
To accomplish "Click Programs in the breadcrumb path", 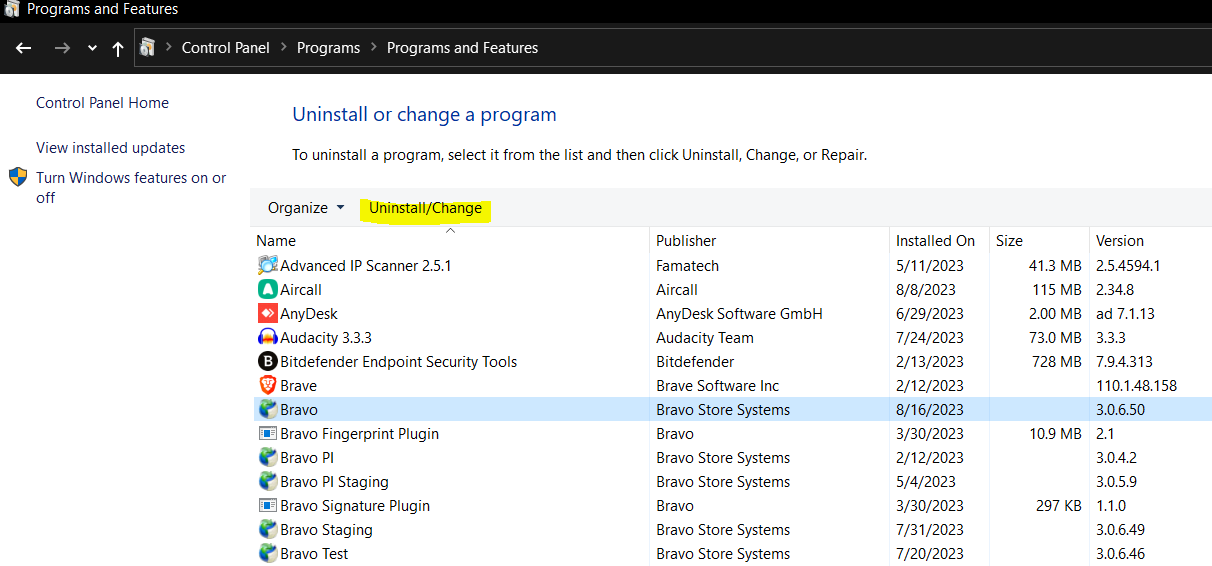I will [328, 48].
